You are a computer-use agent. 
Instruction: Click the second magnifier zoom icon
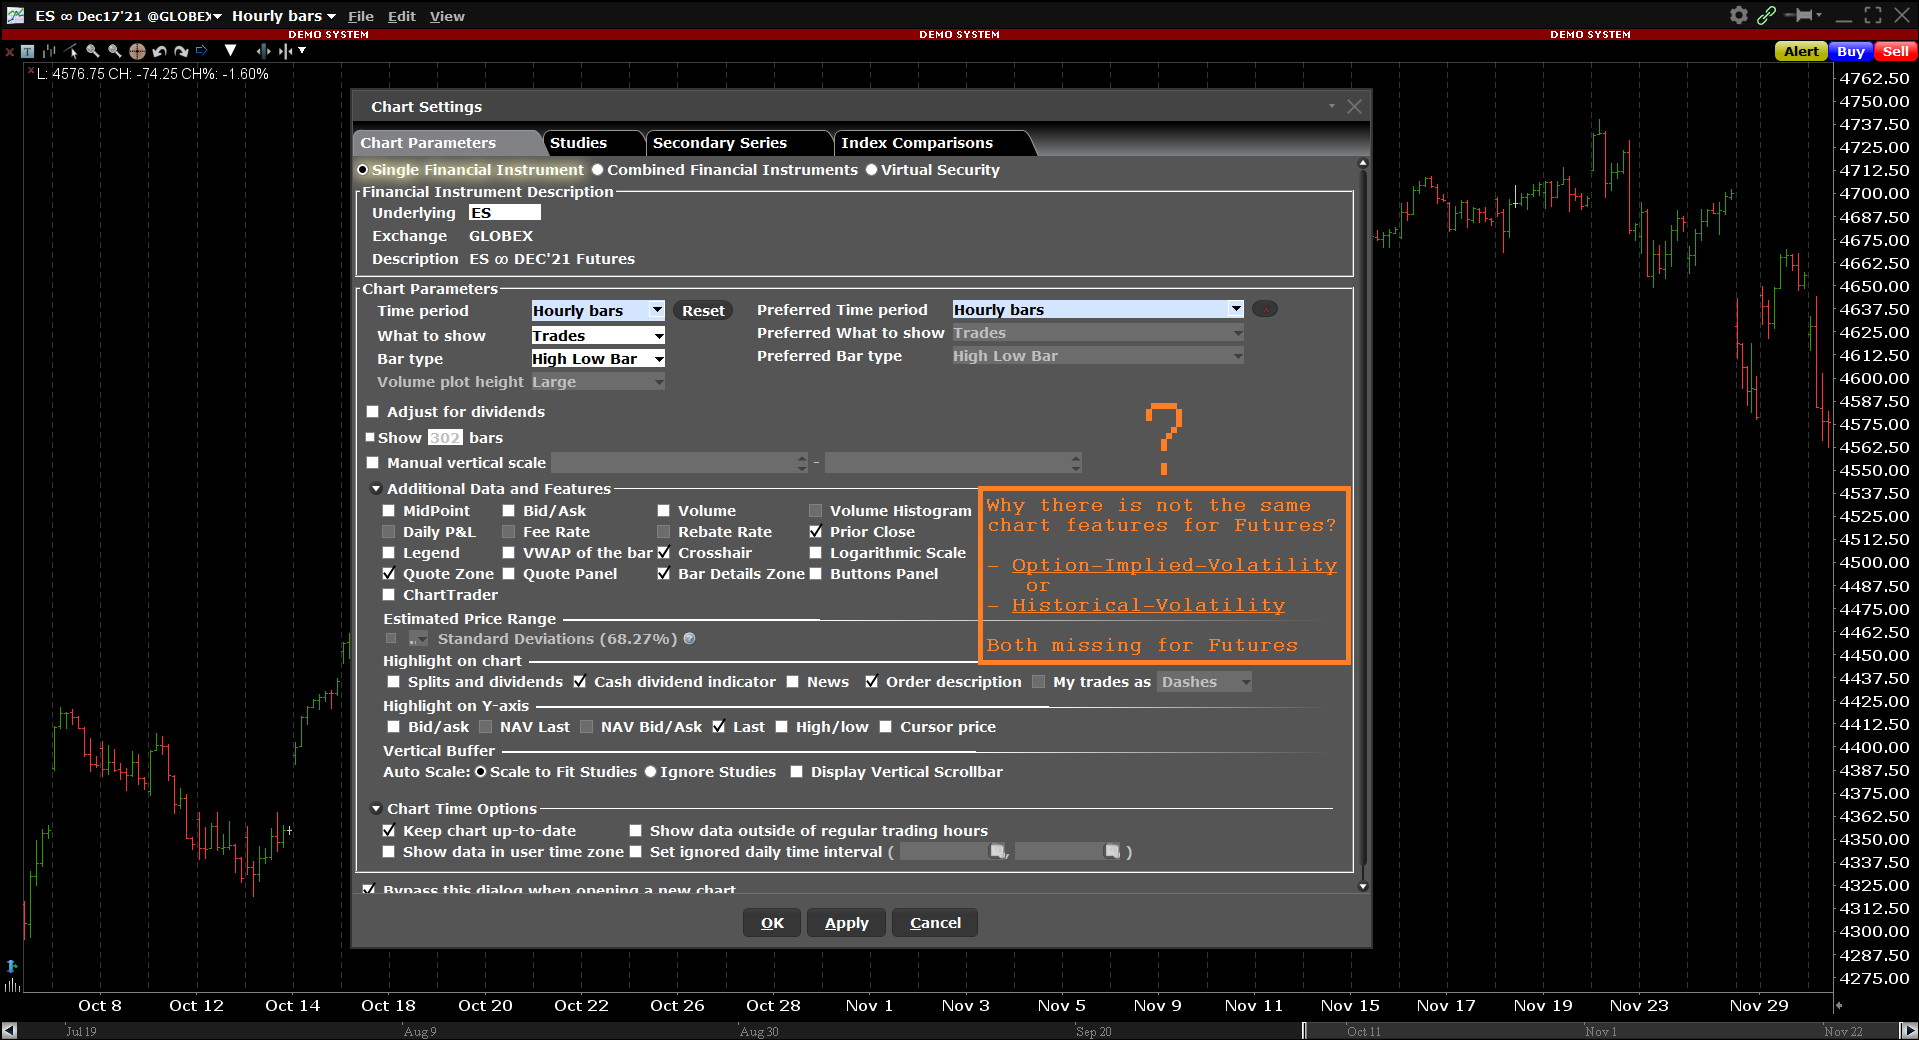click(x=115, y=51)
